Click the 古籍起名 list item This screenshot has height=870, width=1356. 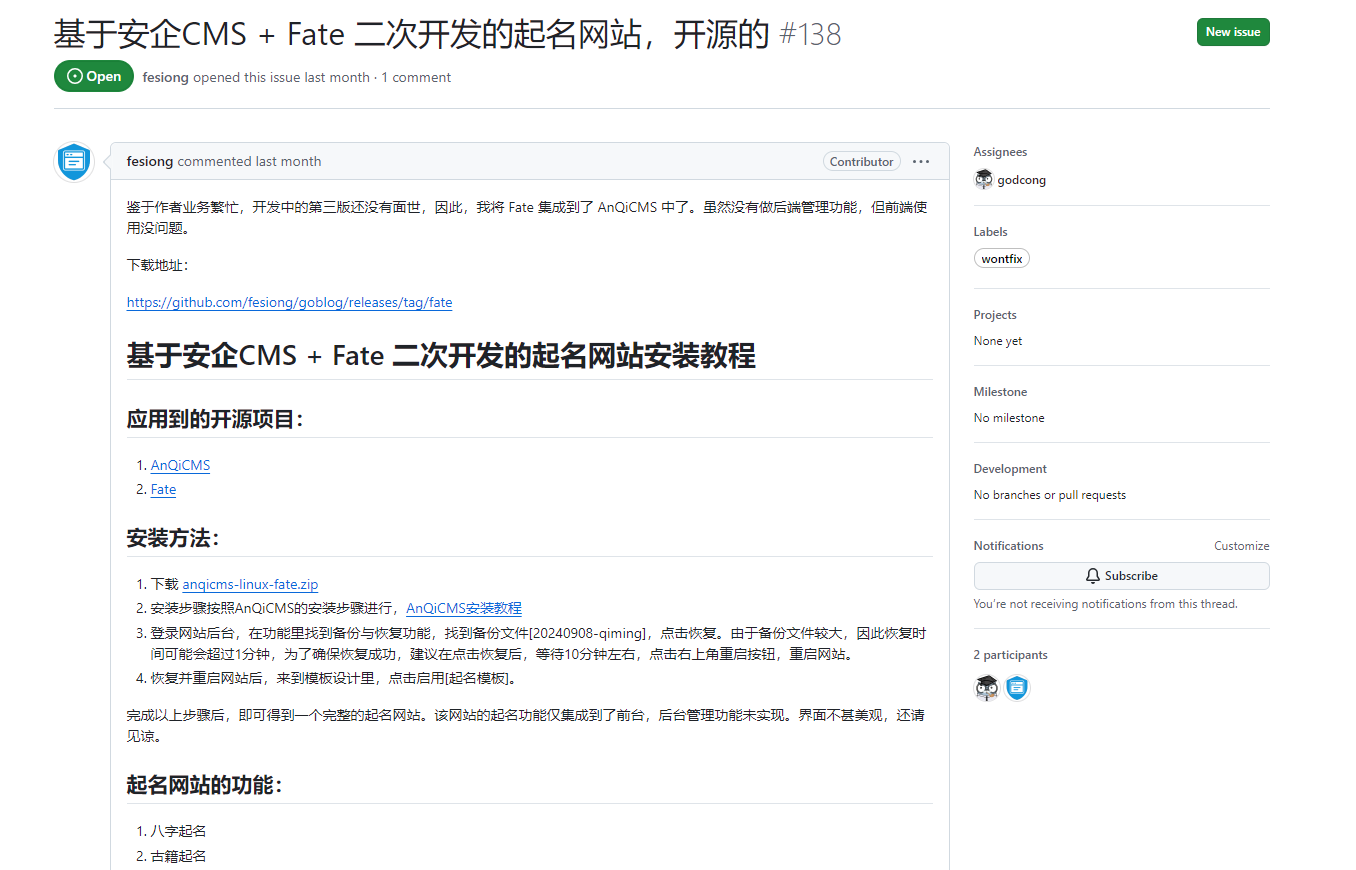[x=179, y=856]
